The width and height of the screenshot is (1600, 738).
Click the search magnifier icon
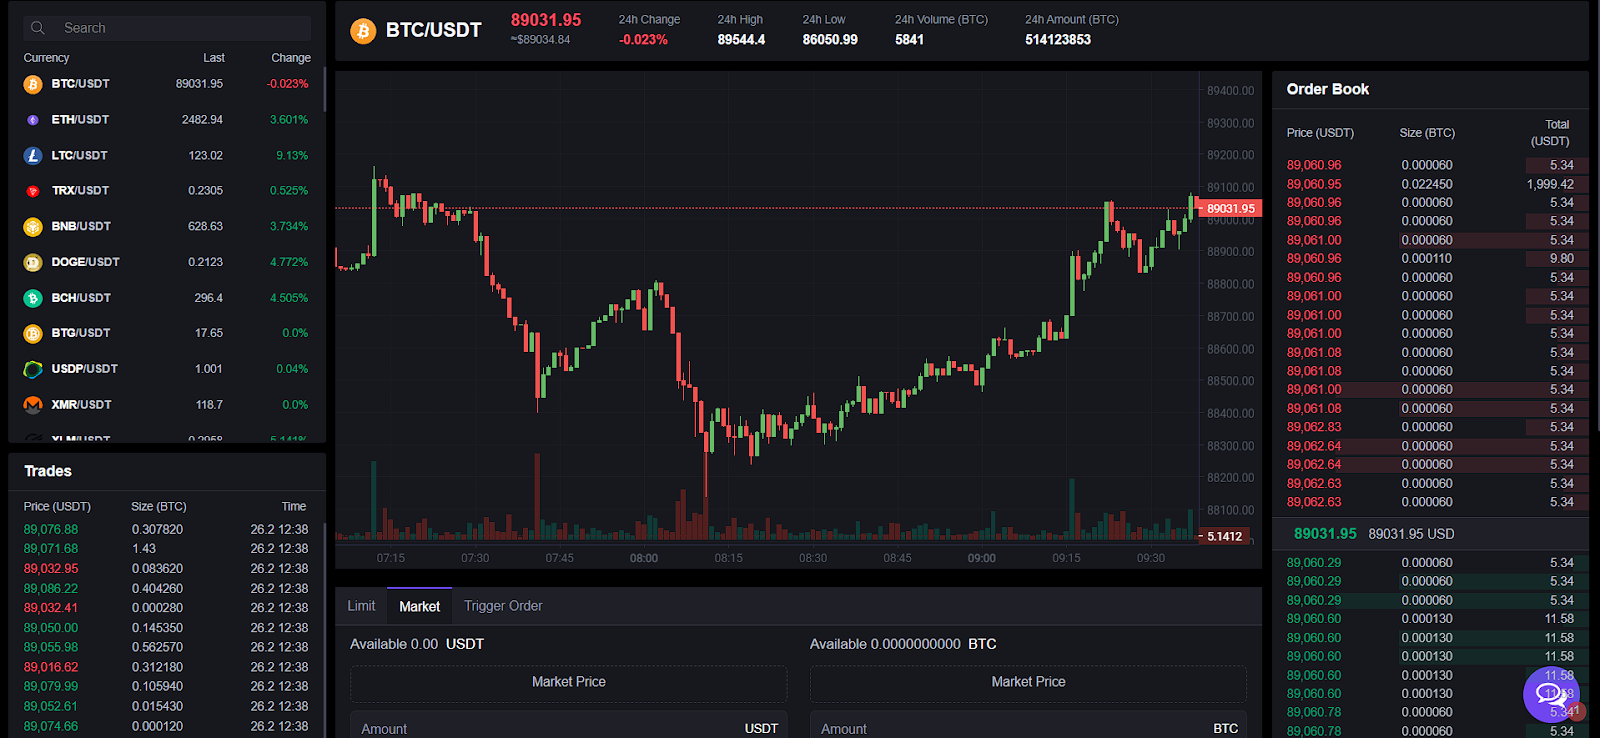38,28
